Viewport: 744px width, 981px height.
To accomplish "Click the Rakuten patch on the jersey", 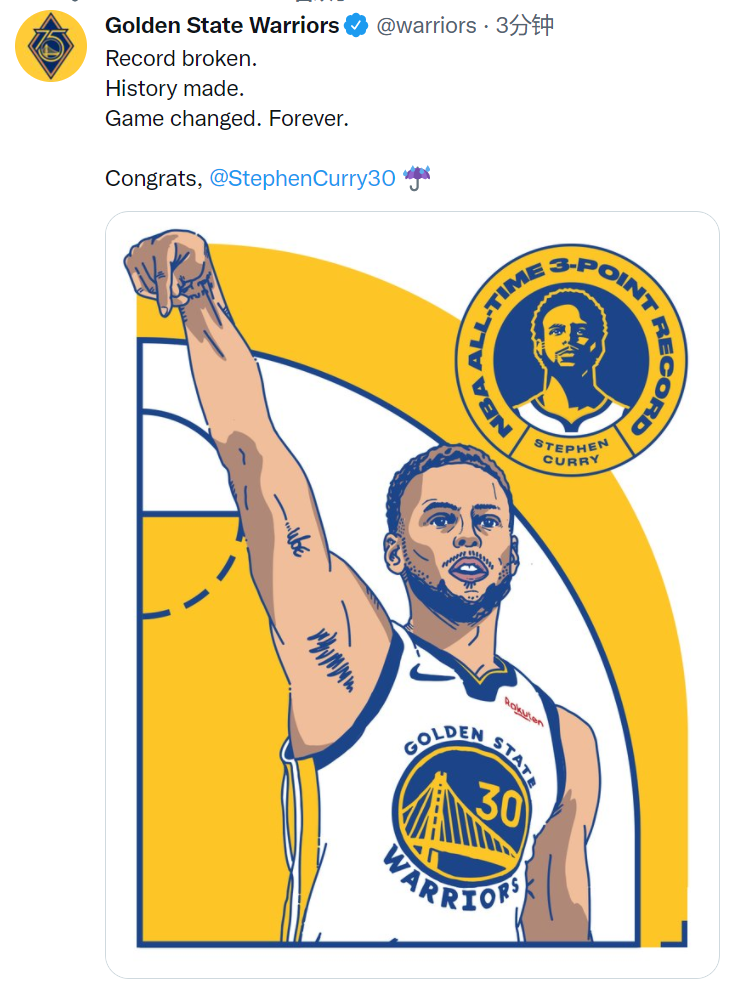I will tap(523, 711).
